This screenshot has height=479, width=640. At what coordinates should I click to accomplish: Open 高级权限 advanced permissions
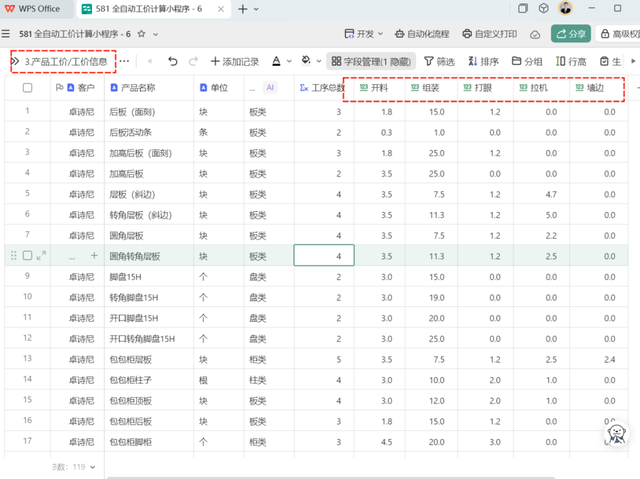(x=619, y=34)
